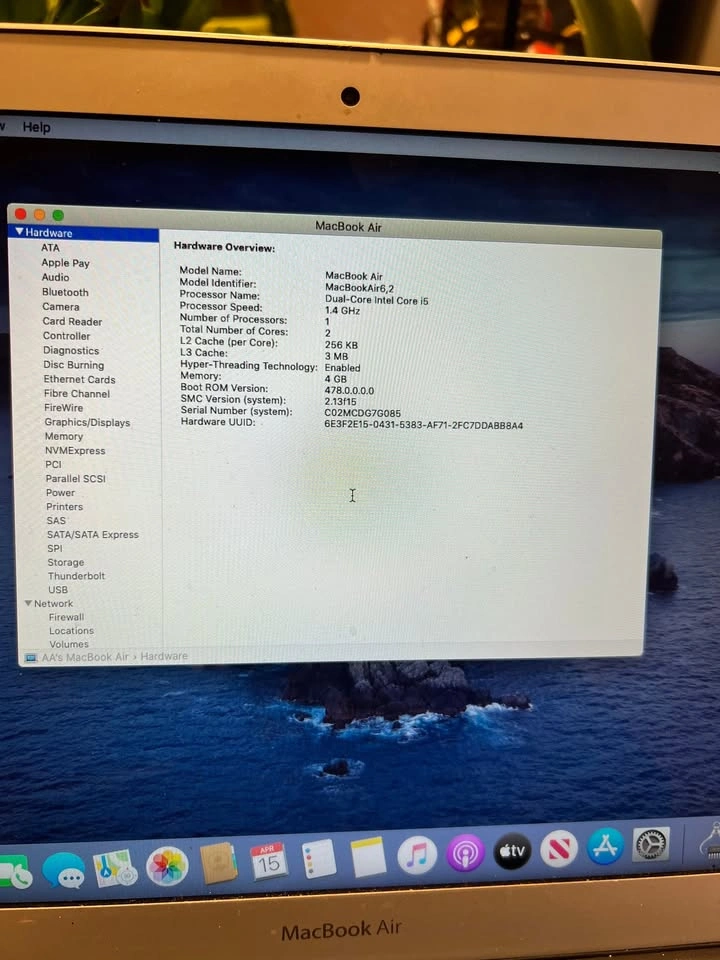Click AA's MacBook Air in the path bar

pos(85,658)
